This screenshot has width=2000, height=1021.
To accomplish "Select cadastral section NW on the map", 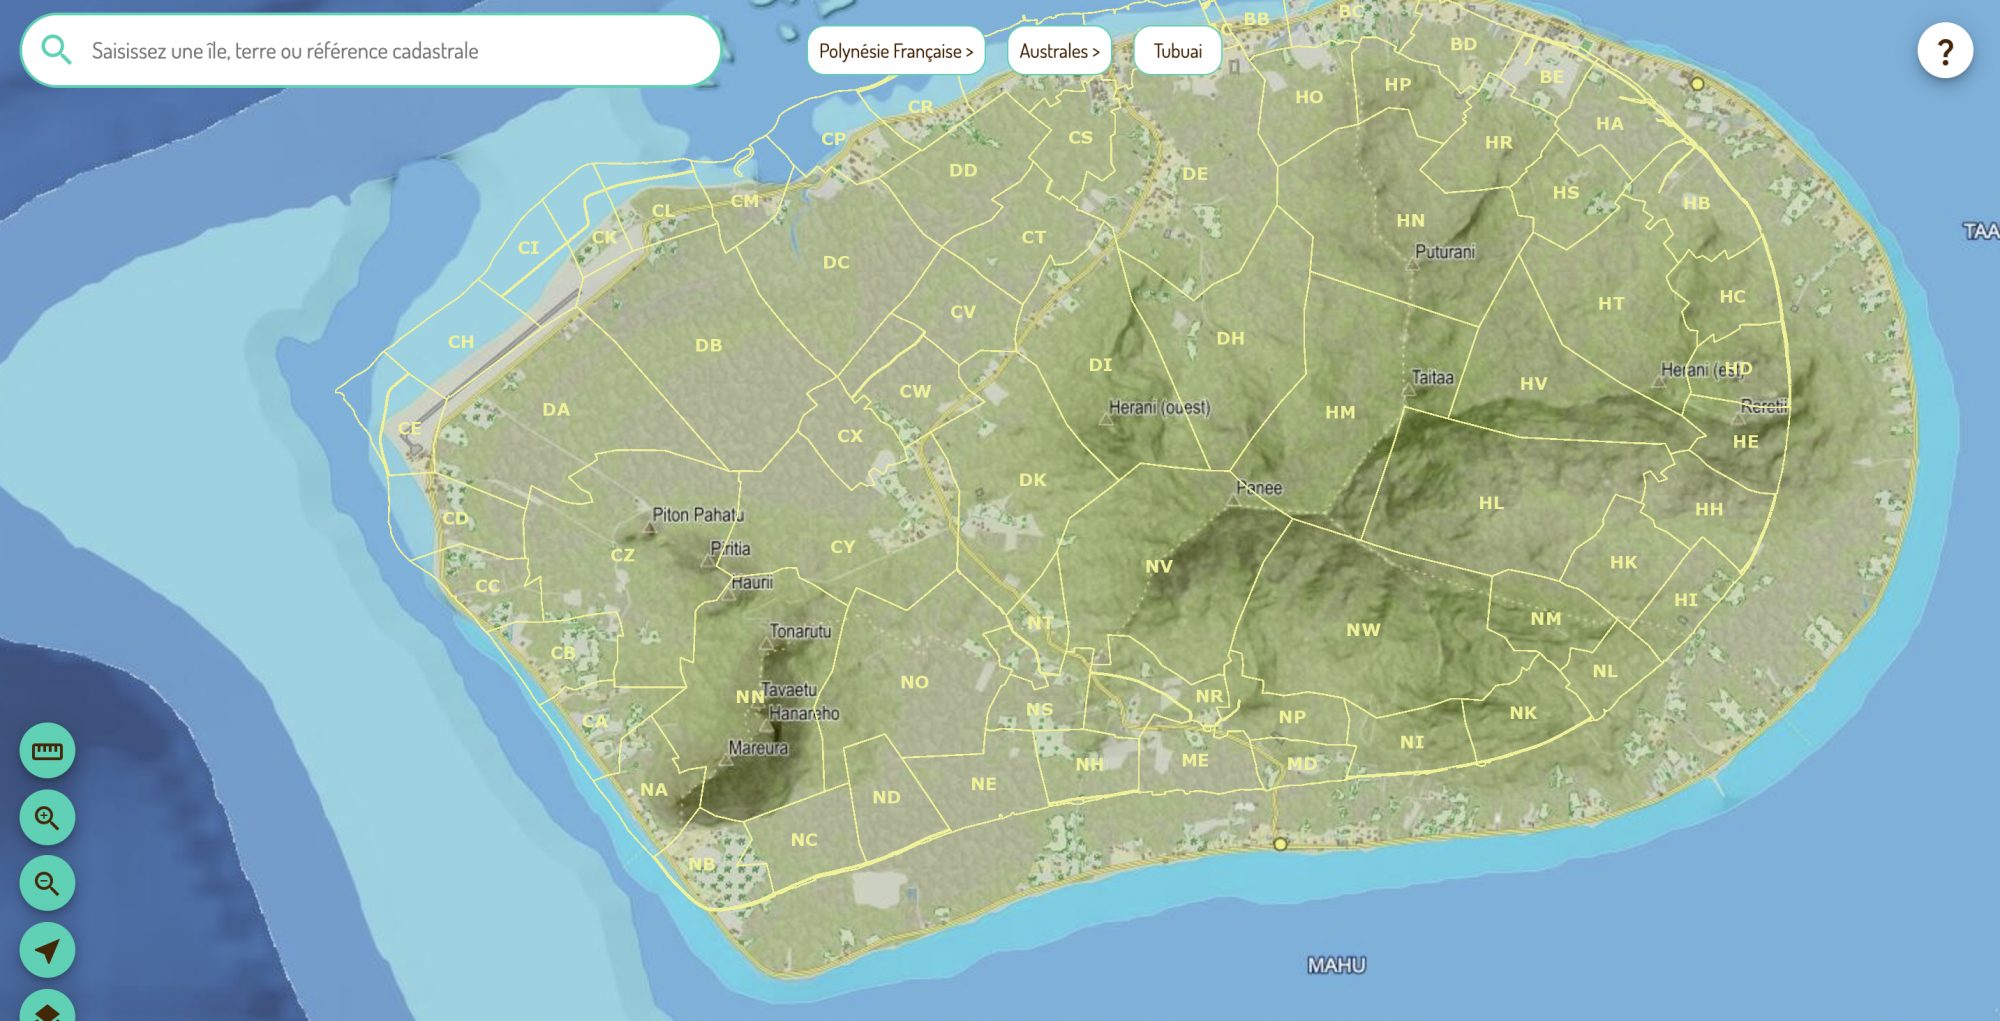I will point(1362,630).
